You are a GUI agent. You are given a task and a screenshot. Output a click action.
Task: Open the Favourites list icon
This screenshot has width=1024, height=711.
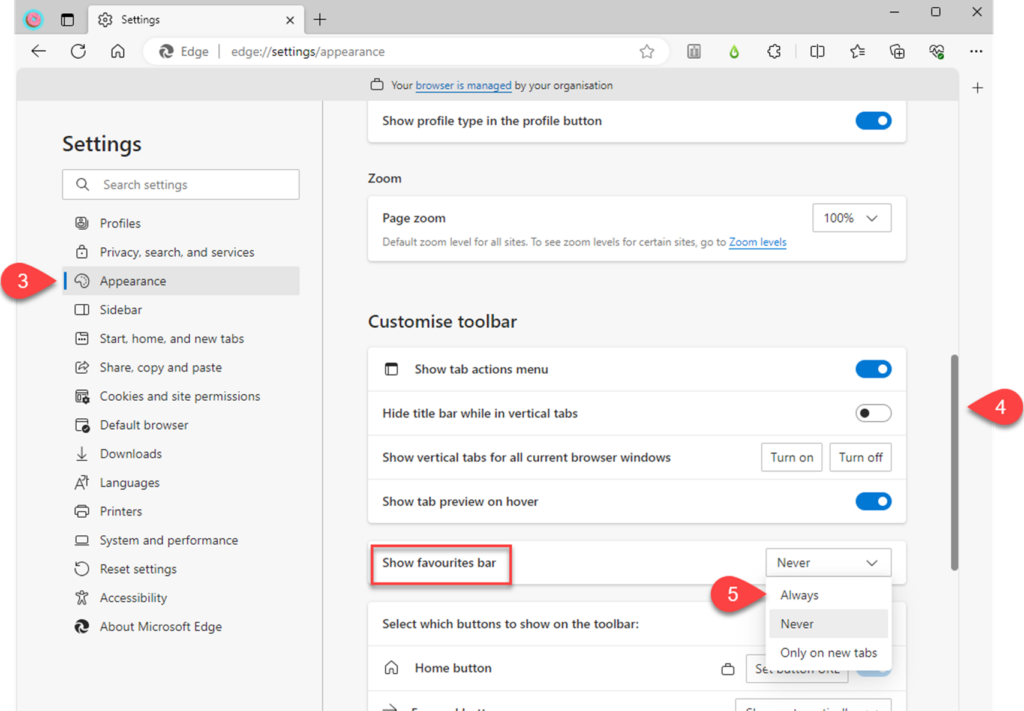coord(857,52)
